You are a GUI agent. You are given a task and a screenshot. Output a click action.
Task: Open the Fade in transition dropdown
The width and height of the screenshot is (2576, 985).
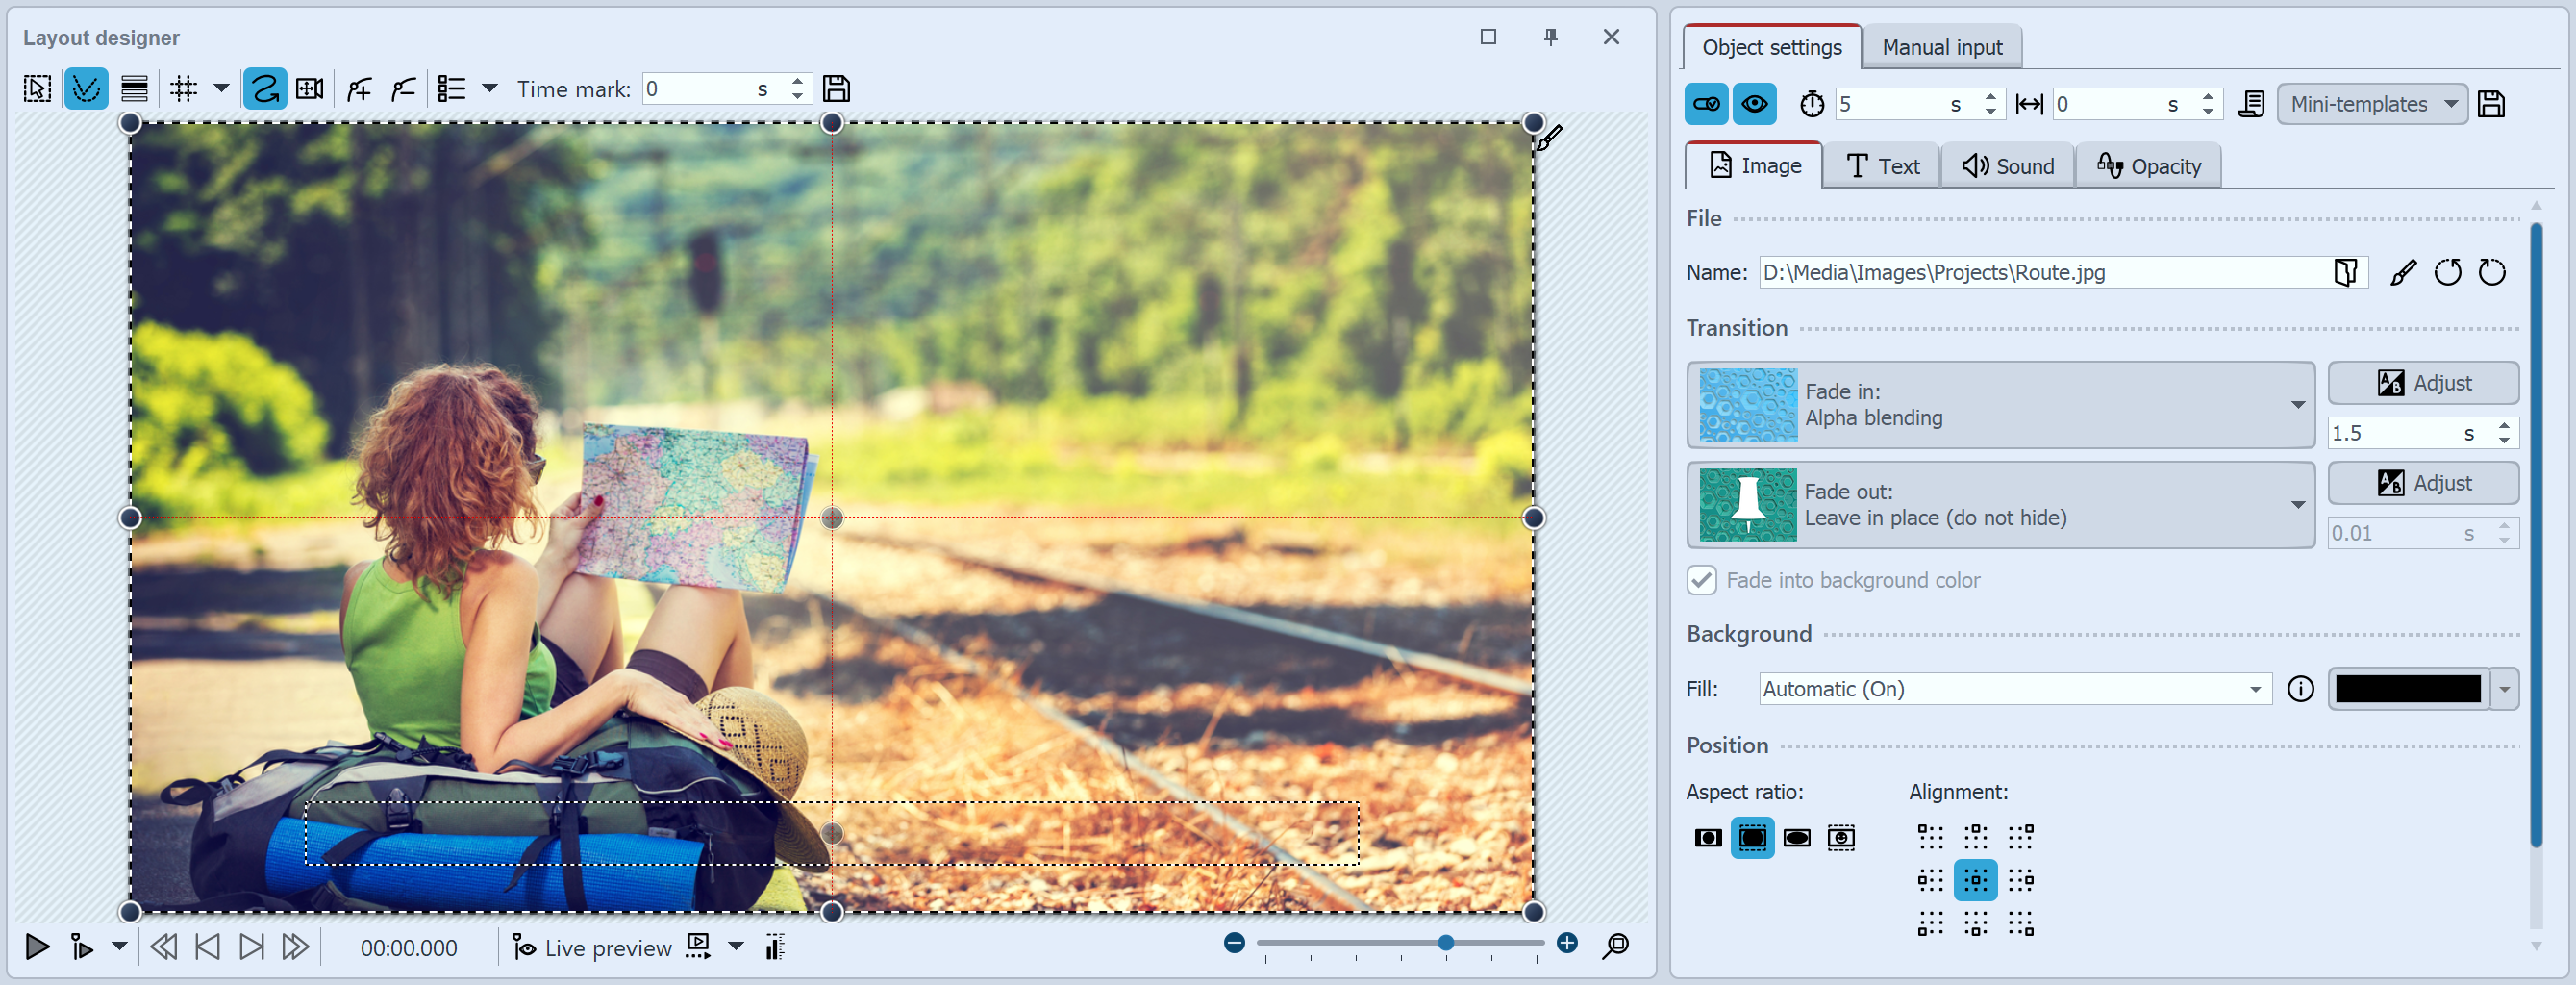pyautogui.click(x=2297, y=405)
